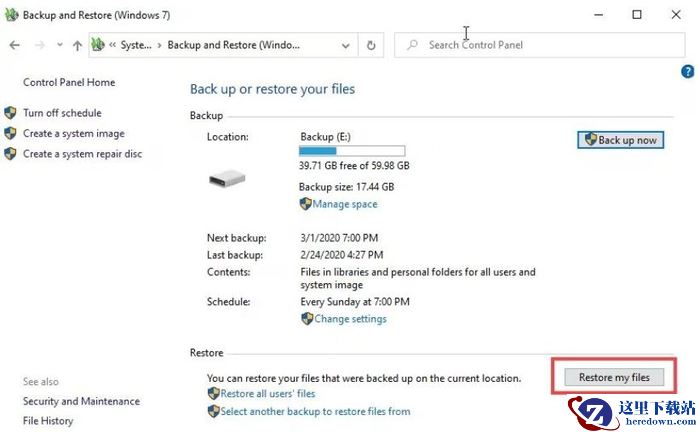Select Turn off schedule

pyautogui.click(x=62, y=113)
